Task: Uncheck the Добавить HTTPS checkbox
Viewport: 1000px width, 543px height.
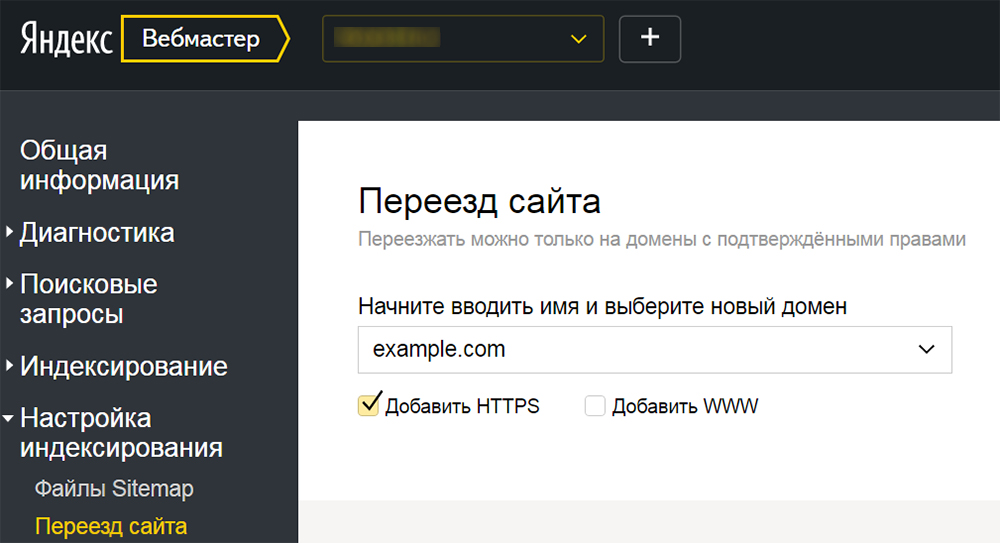Action: coord(368,405)
